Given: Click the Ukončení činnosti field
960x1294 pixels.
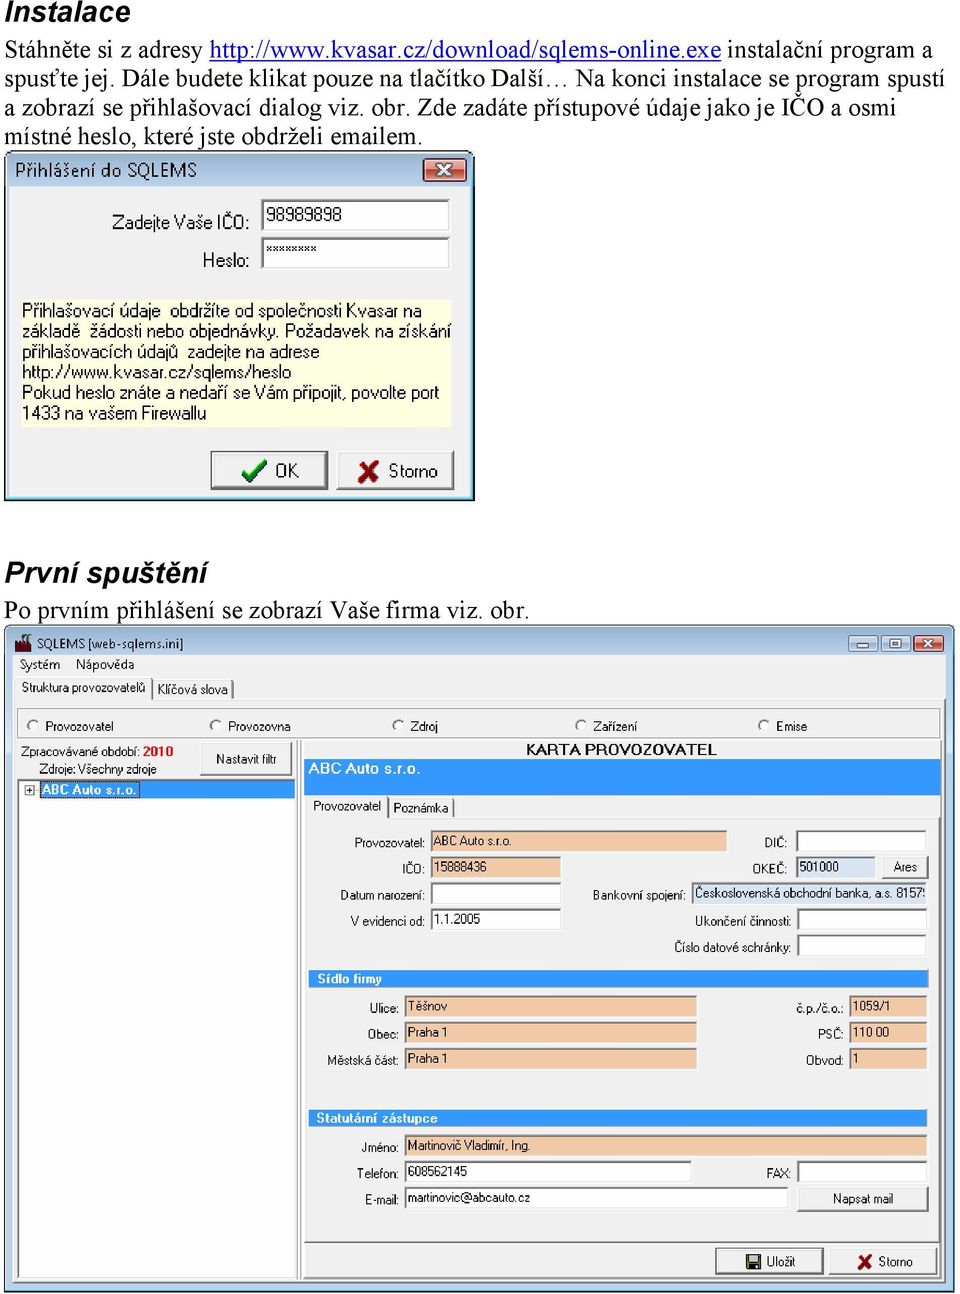Looking at the screenshot, I should point(861,920).
